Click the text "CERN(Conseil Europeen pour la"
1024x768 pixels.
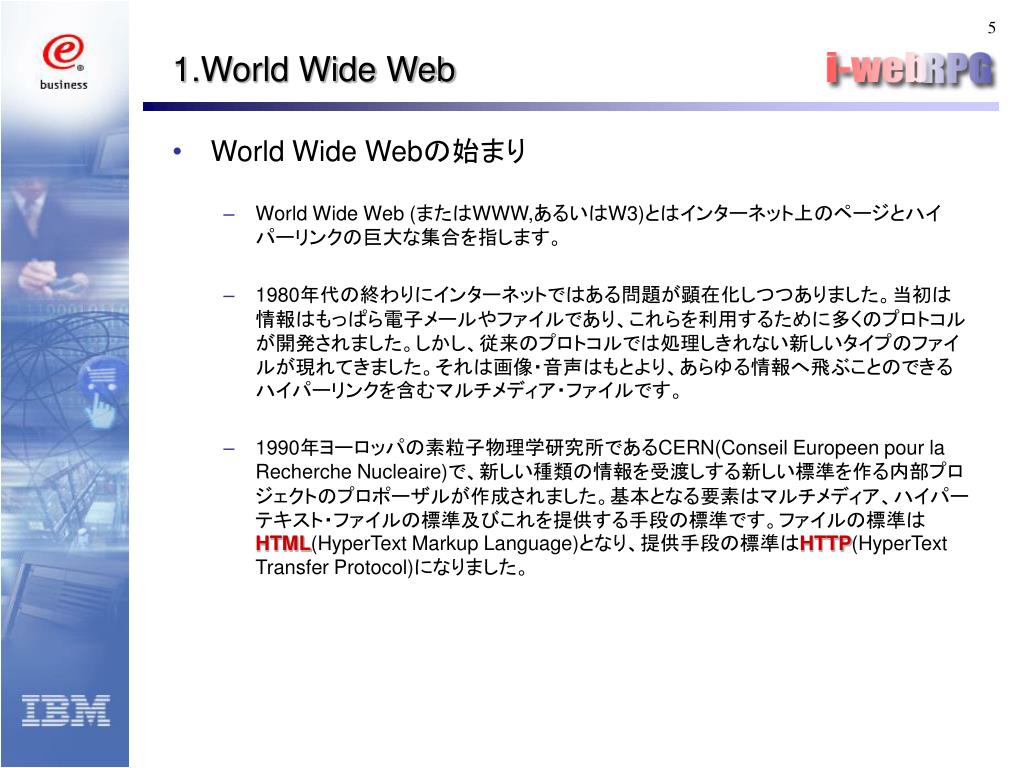coord(801,448)
